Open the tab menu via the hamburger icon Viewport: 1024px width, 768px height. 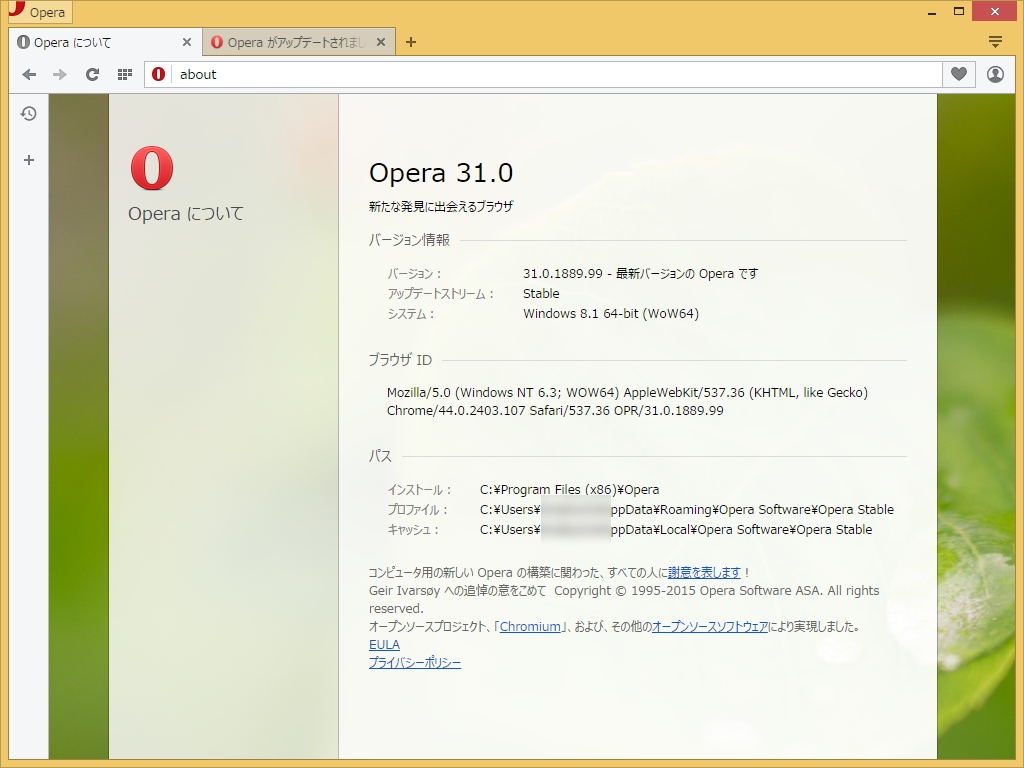tap(995, 41)
